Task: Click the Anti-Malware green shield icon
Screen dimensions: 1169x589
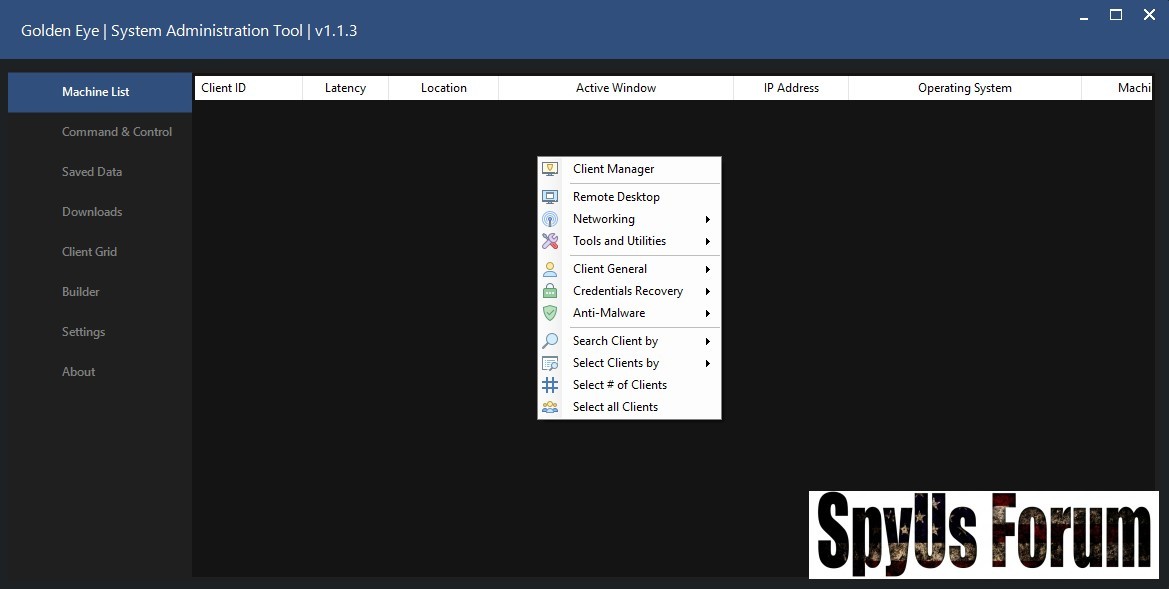Action: (550, 313)
